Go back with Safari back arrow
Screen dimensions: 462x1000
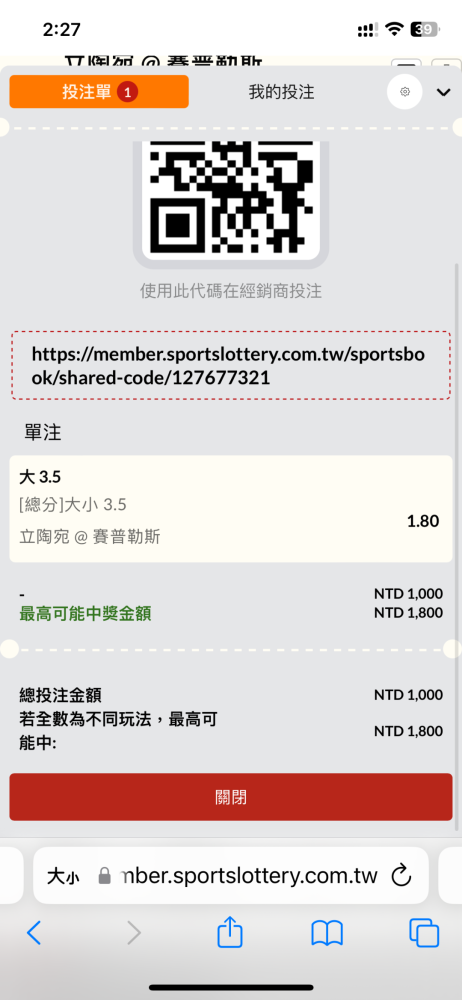34,934
